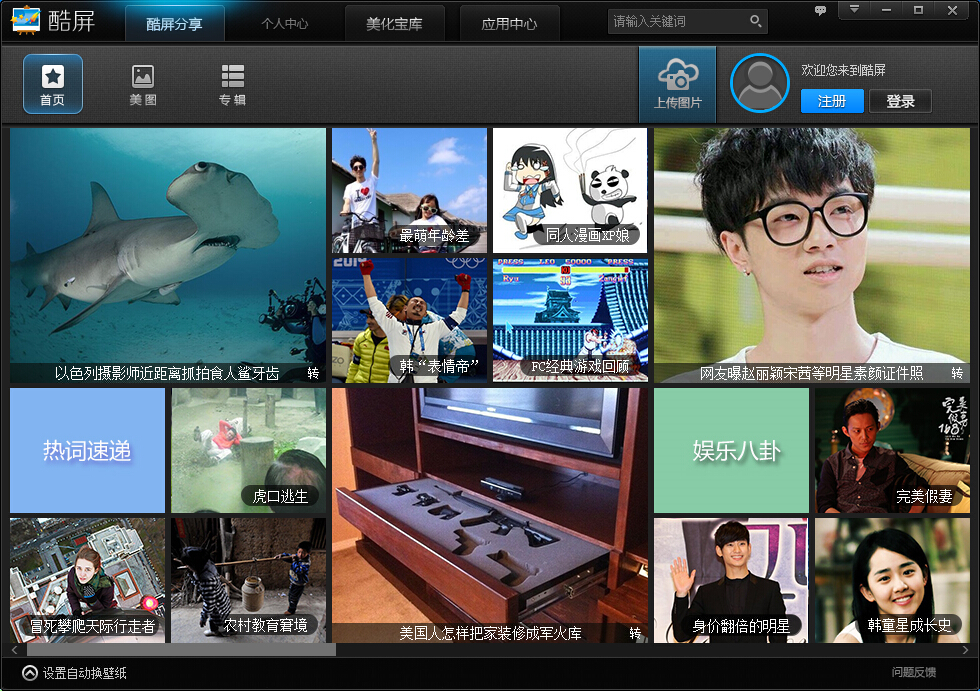The width and height of the screenshot is (980, 691).
Task: Open the feedback speech-bubble icon in titlebar
Action: pyautogui.click(x=820, y=10)
